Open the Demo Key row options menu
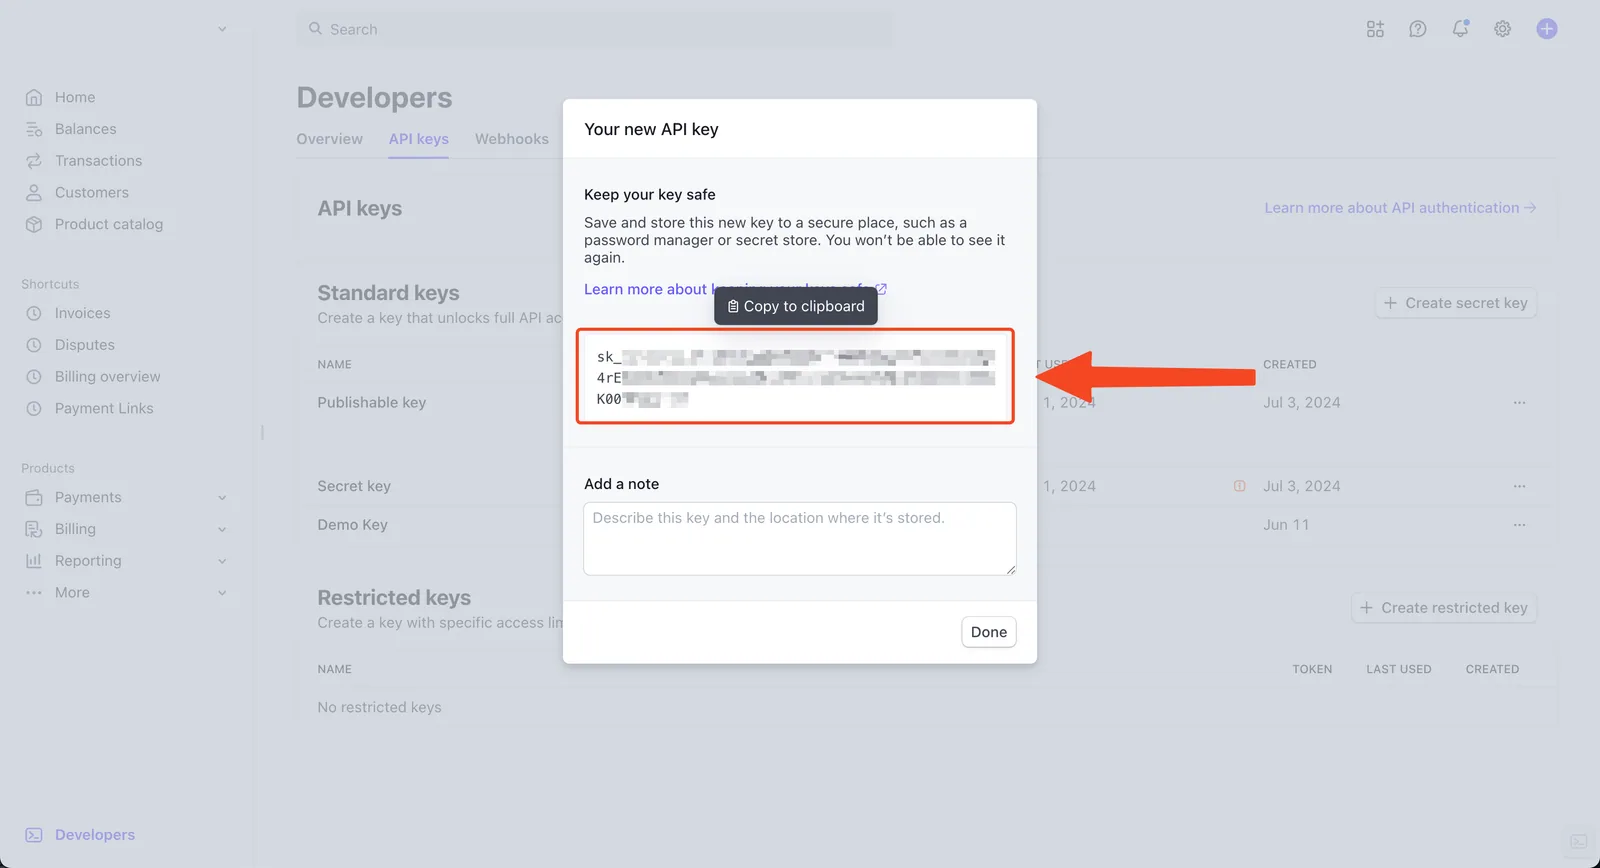 [1519, 525]
